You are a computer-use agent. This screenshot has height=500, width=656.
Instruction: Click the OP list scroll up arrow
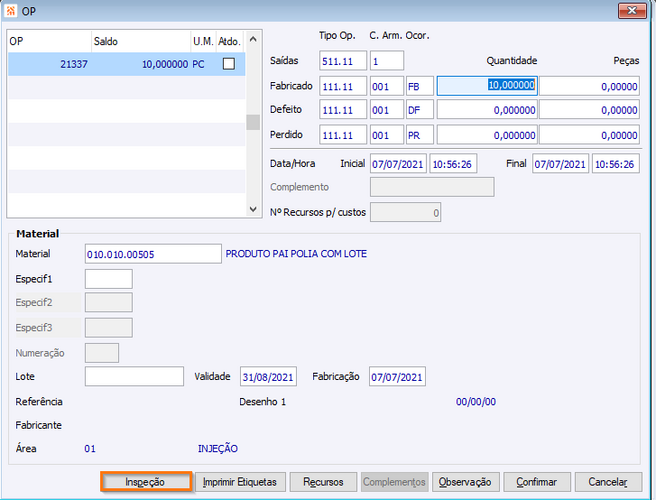[x=253, y=39]
